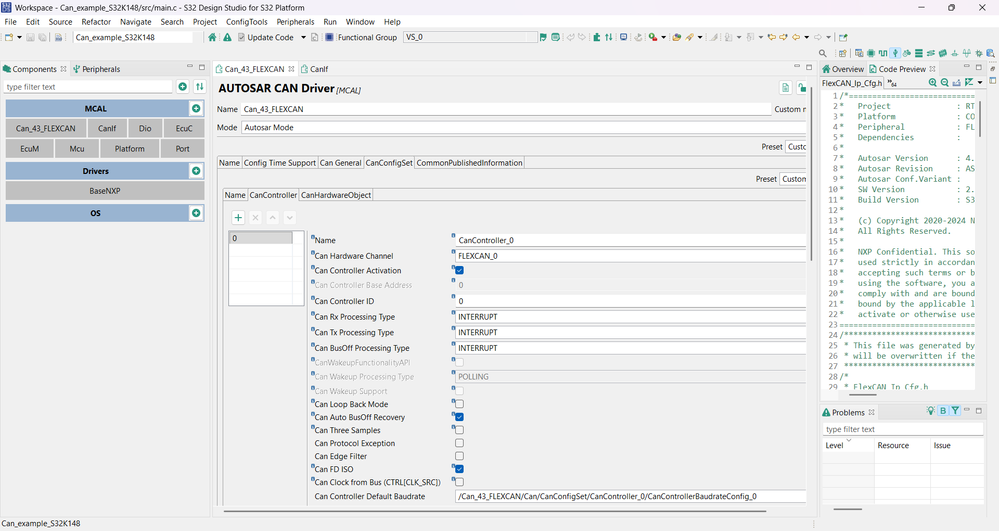The width and height of the screenshot is (999, 531).
Task: Add a new MCAL component
Action: point(196,108)
